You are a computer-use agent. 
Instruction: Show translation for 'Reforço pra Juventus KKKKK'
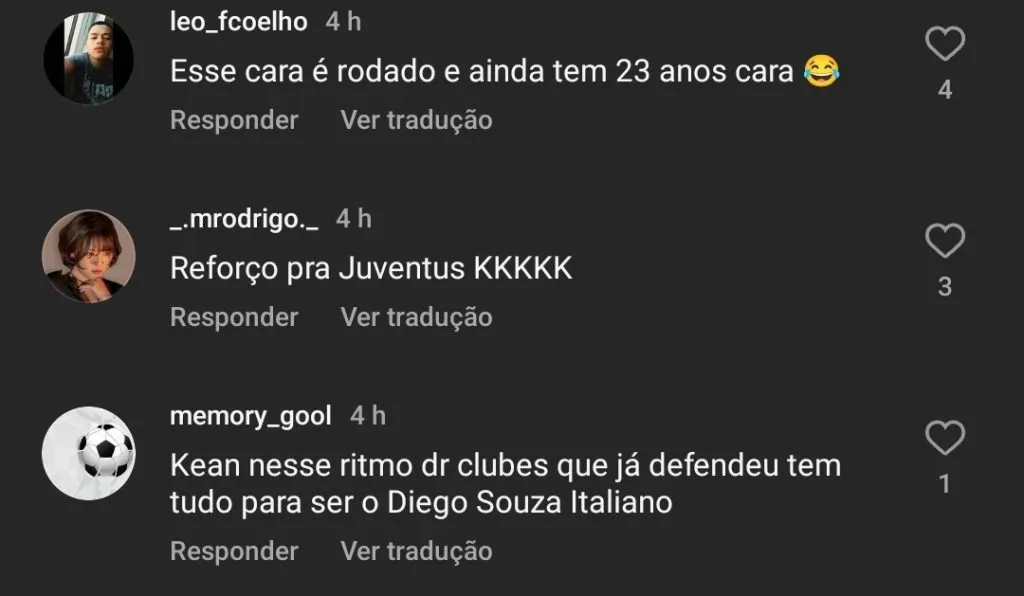point(417,317)
